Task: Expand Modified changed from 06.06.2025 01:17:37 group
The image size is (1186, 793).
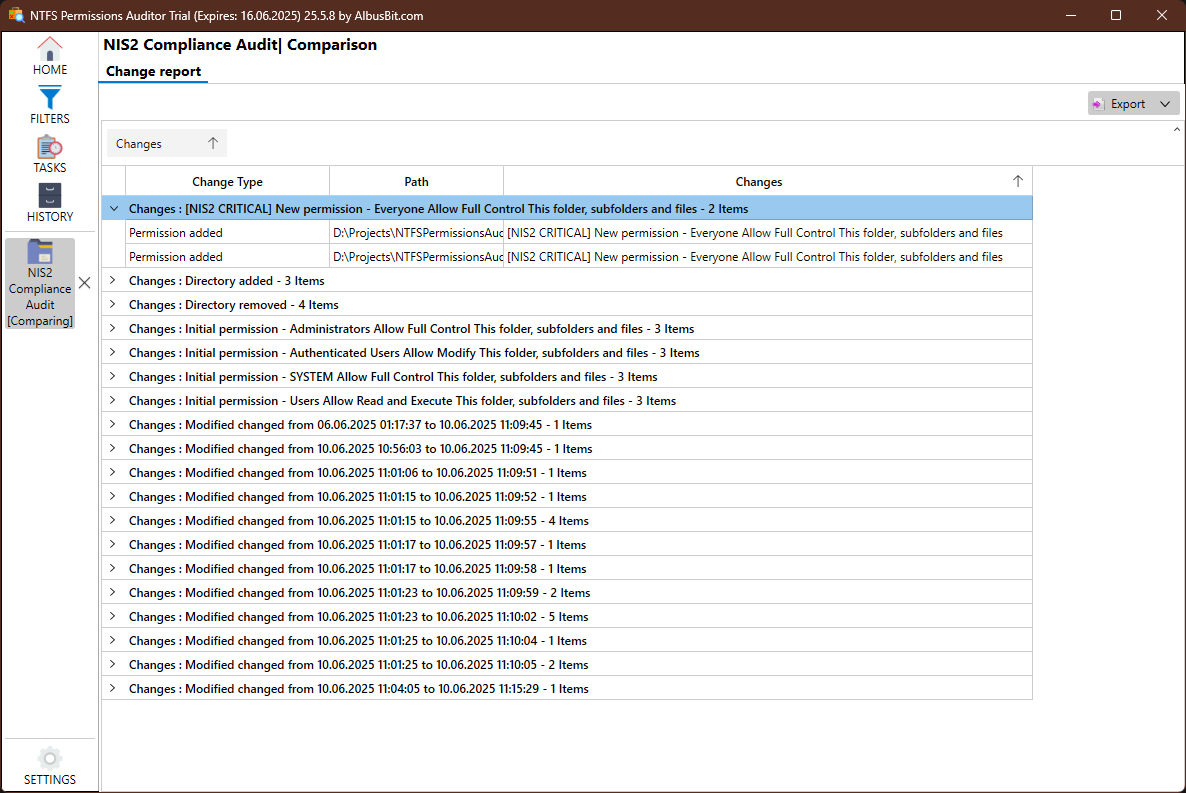Action: tap(113, 424)
